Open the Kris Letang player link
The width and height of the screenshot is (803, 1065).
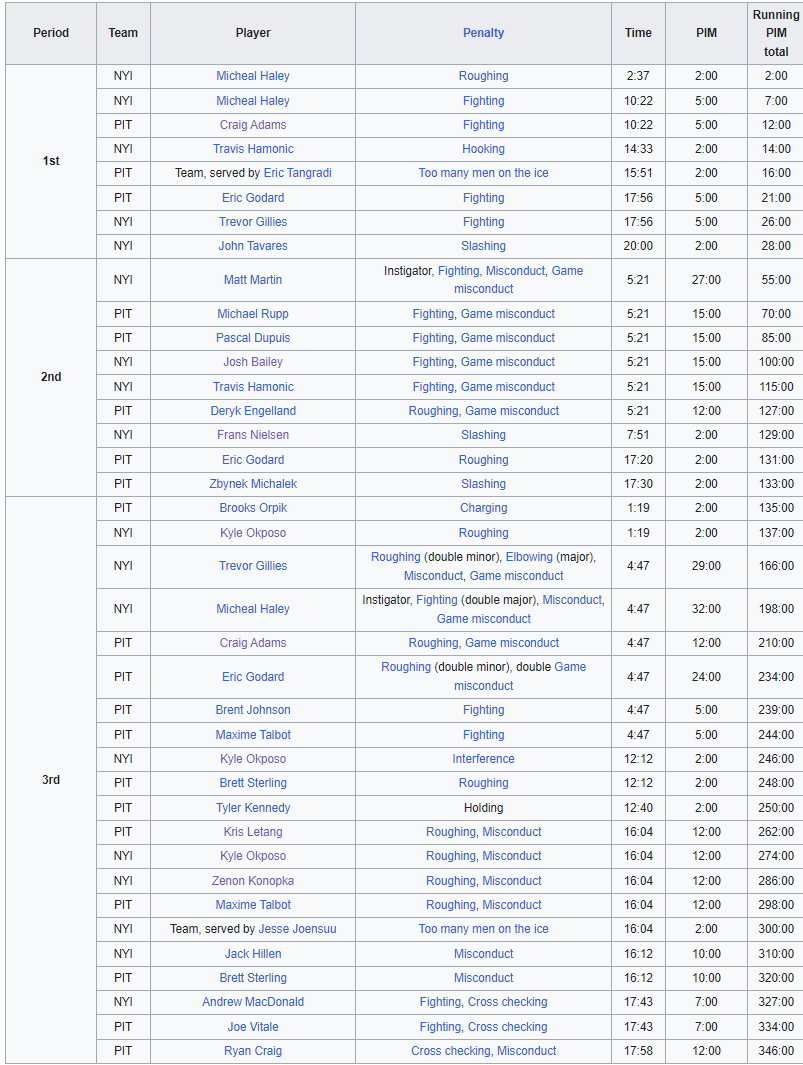253,832
